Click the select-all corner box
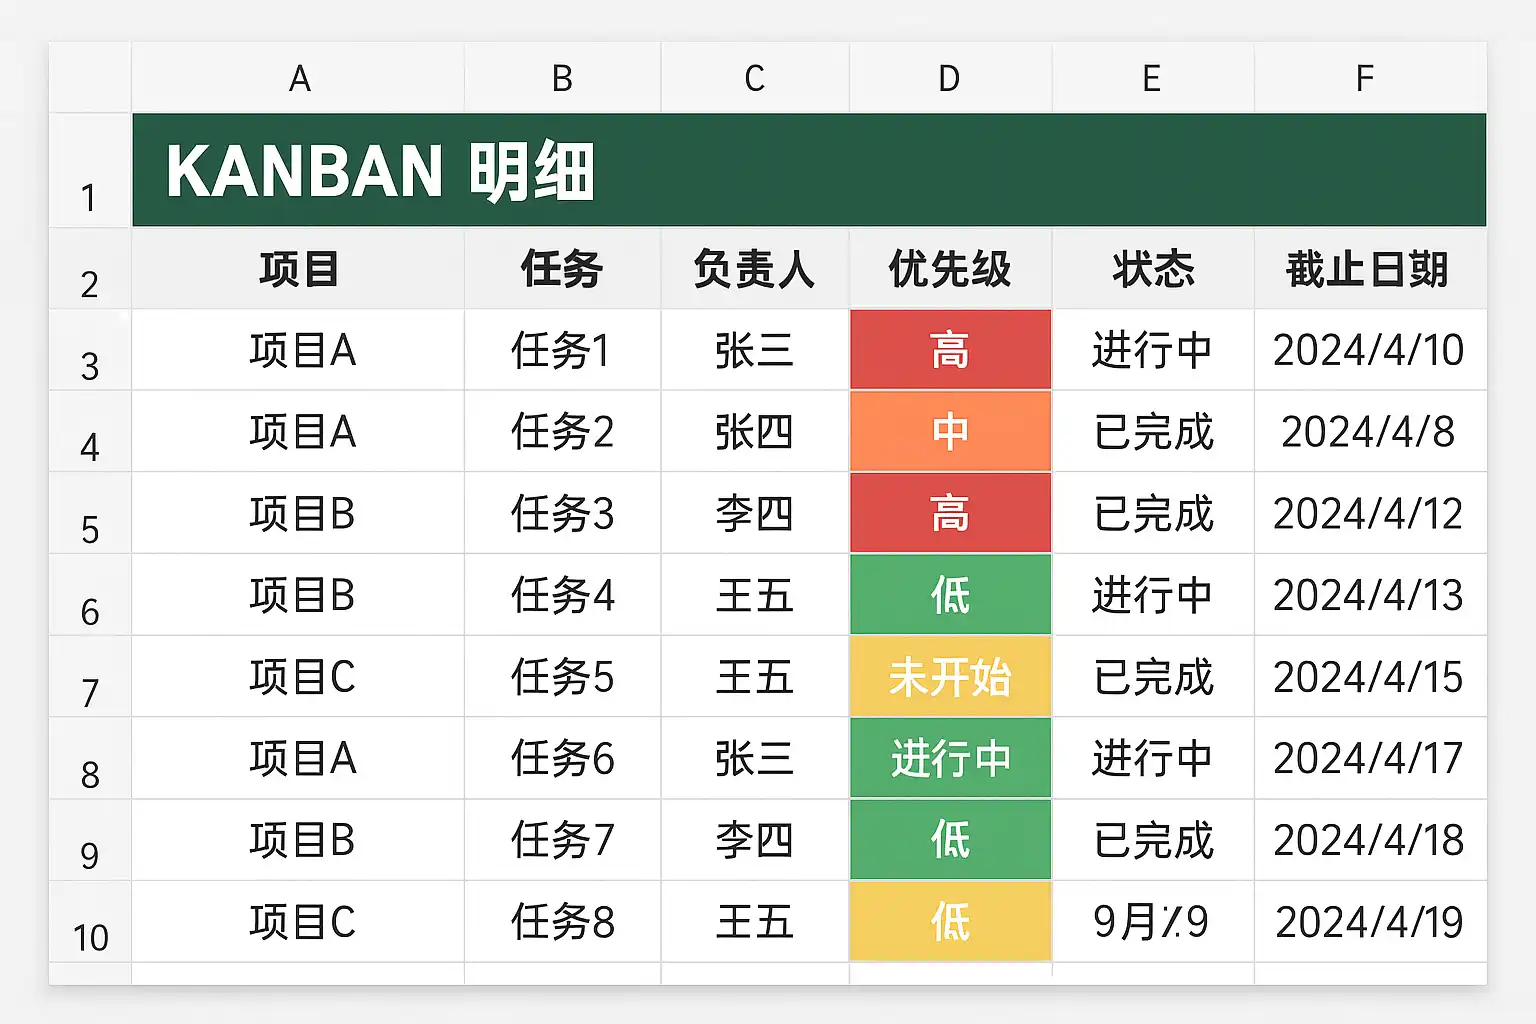The width and height of the screenshot is (1536, 1024). (90, 78)
